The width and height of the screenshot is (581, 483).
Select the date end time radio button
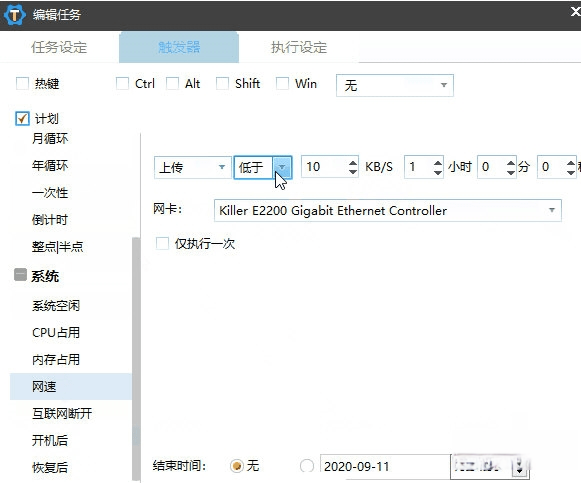pyautogui.click(x=307, y=466)
